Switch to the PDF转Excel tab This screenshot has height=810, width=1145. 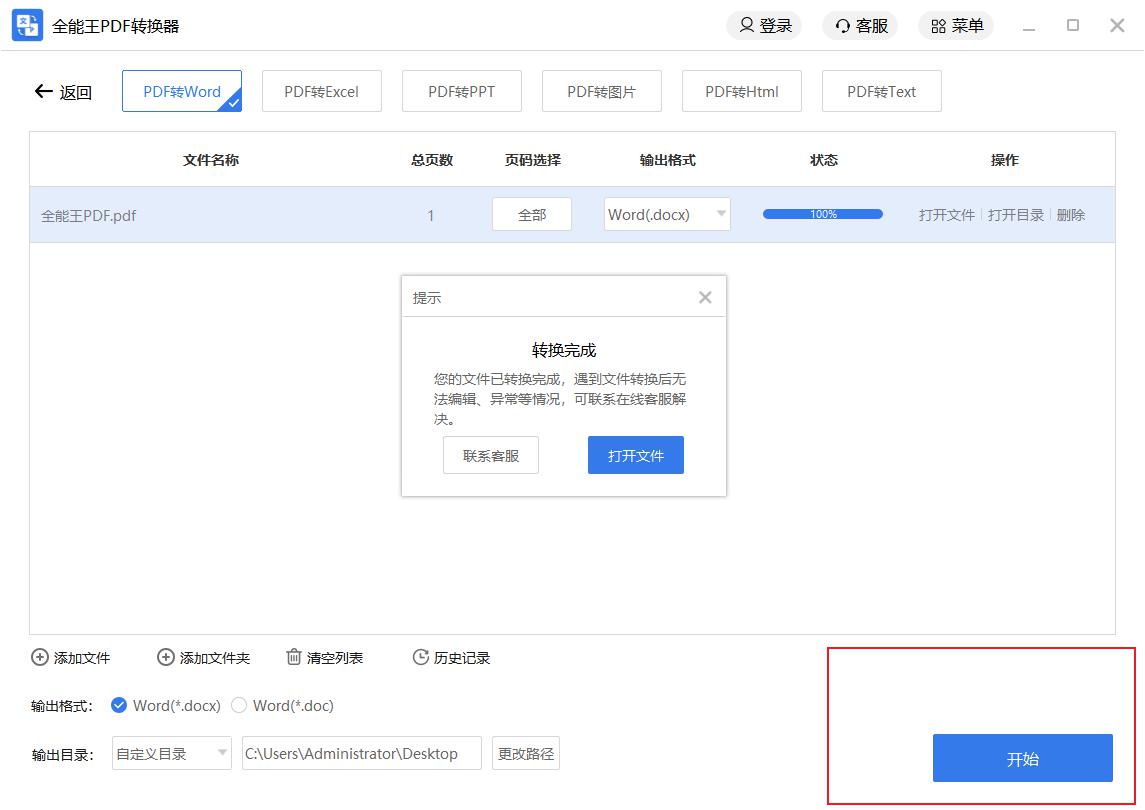point(321,92)
